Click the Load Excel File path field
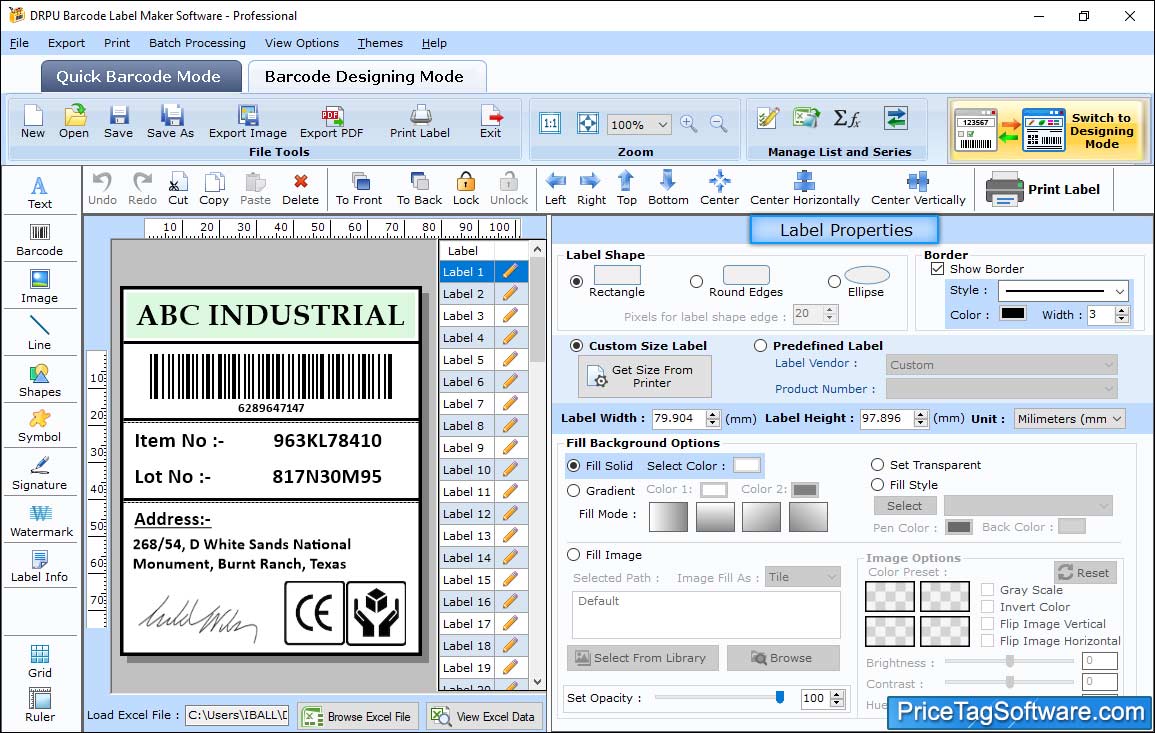The image size is (1155, 733). click(236, 715)
